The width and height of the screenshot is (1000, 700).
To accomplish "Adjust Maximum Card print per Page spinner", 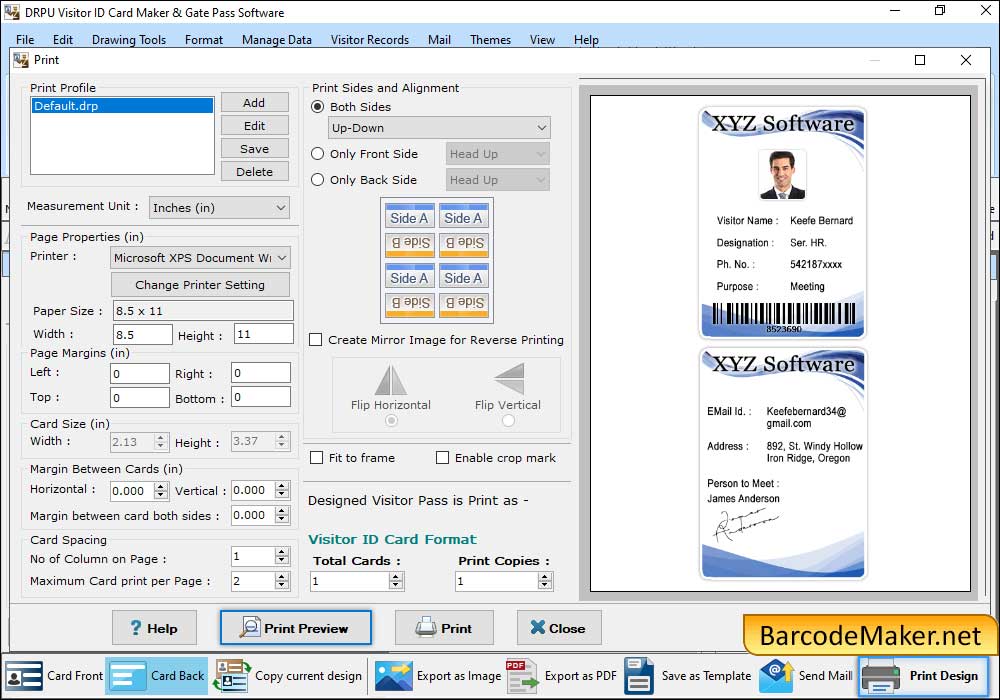I will (282, 581).
